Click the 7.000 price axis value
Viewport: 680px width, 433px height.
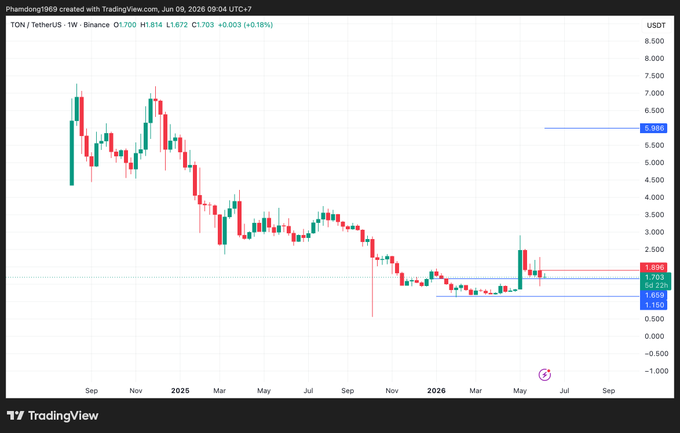click(654, 93)
